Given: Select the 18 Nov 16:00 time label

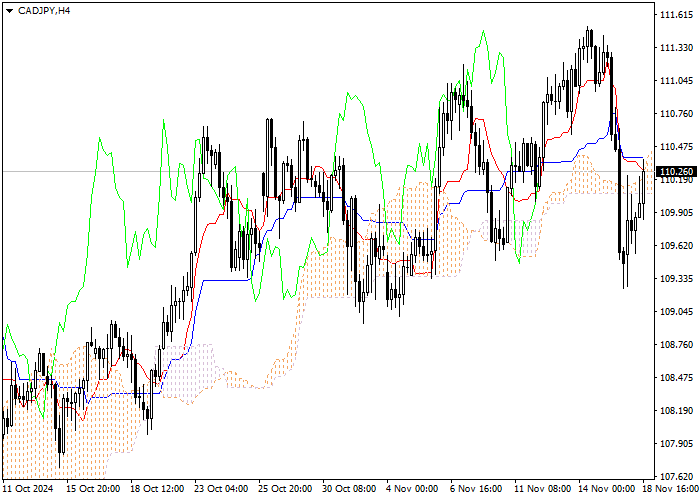Looking at the screenshot, I should pos(670,489).
